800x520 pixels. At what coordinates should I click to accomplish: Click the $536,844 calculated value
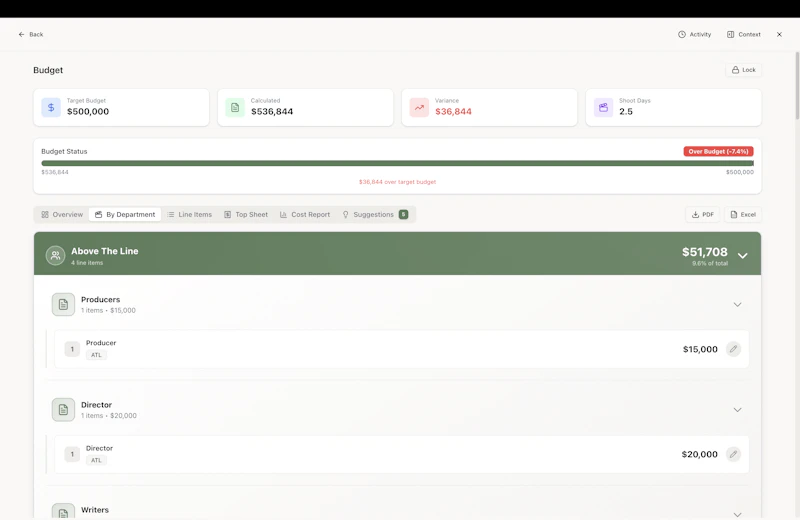pos(272,112)
